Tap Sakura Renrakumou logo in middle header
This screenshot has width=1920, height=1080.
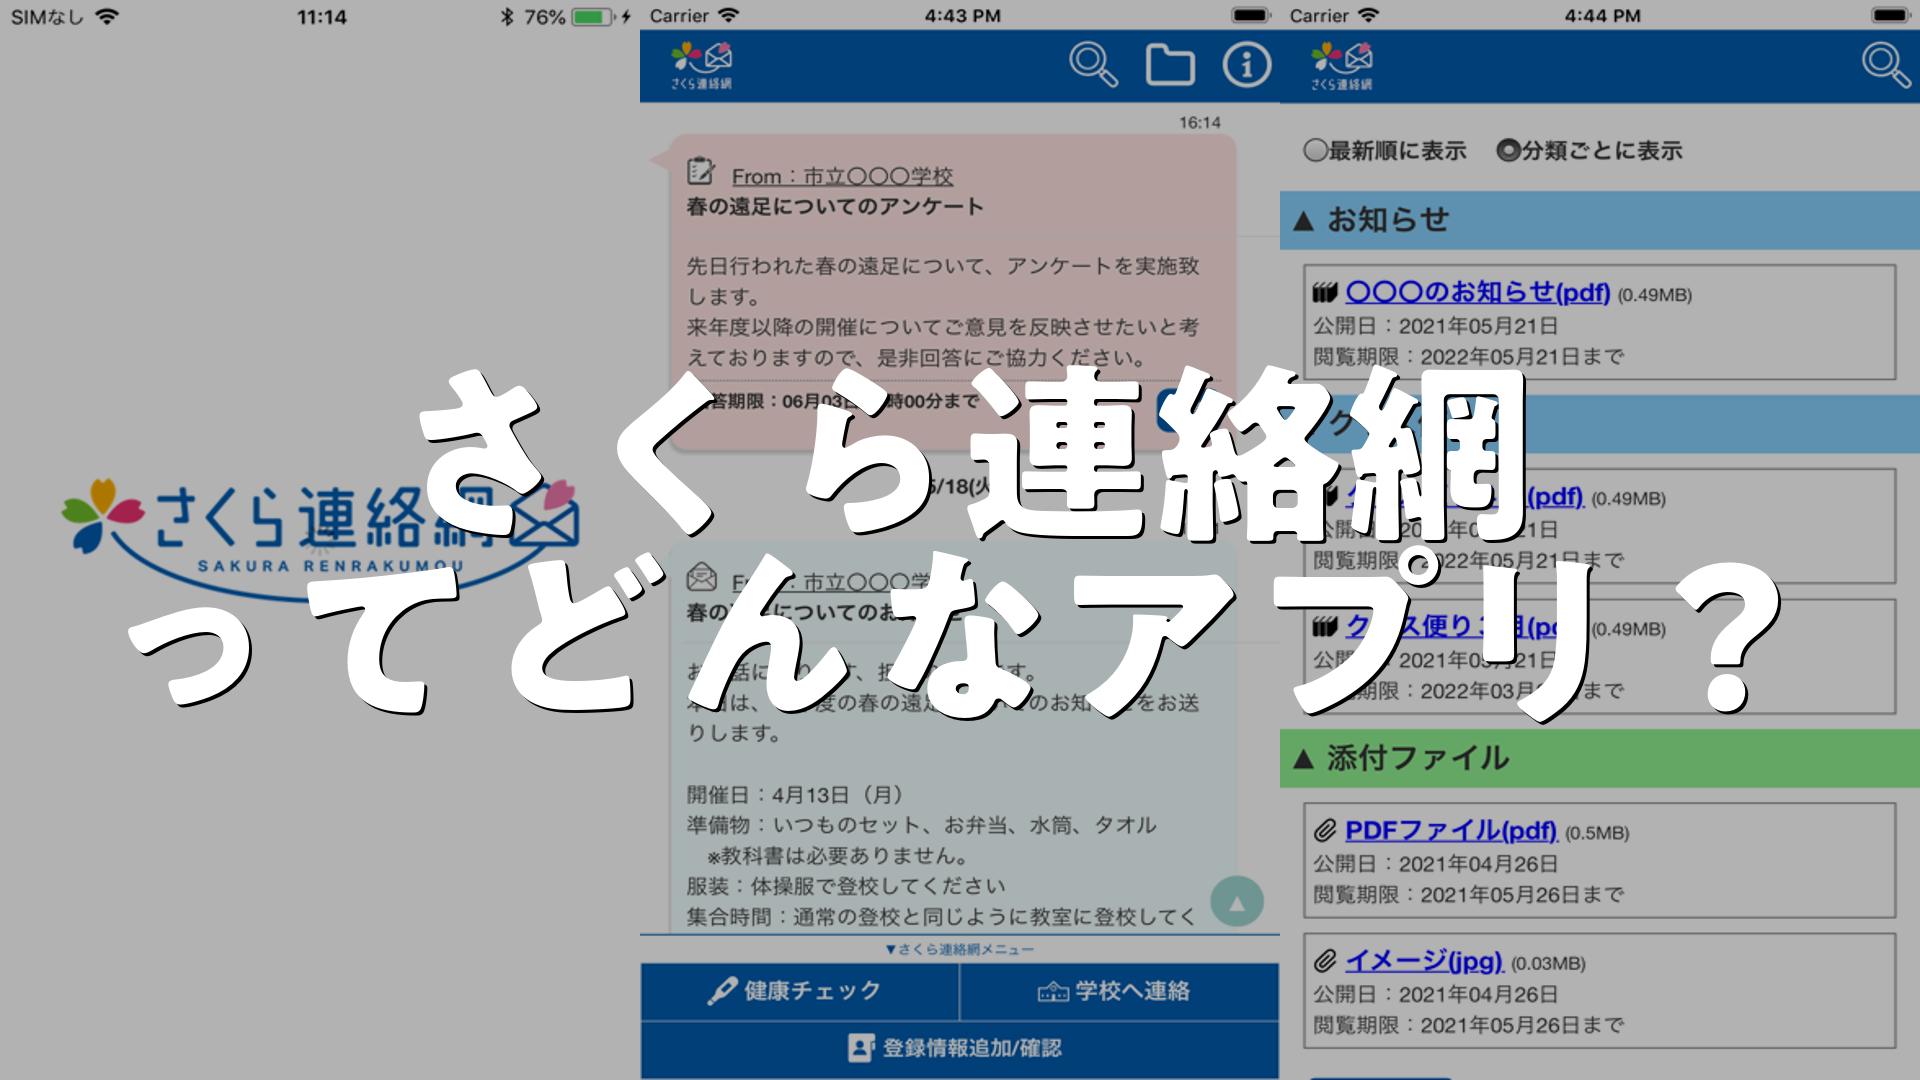tap(702, 66)
